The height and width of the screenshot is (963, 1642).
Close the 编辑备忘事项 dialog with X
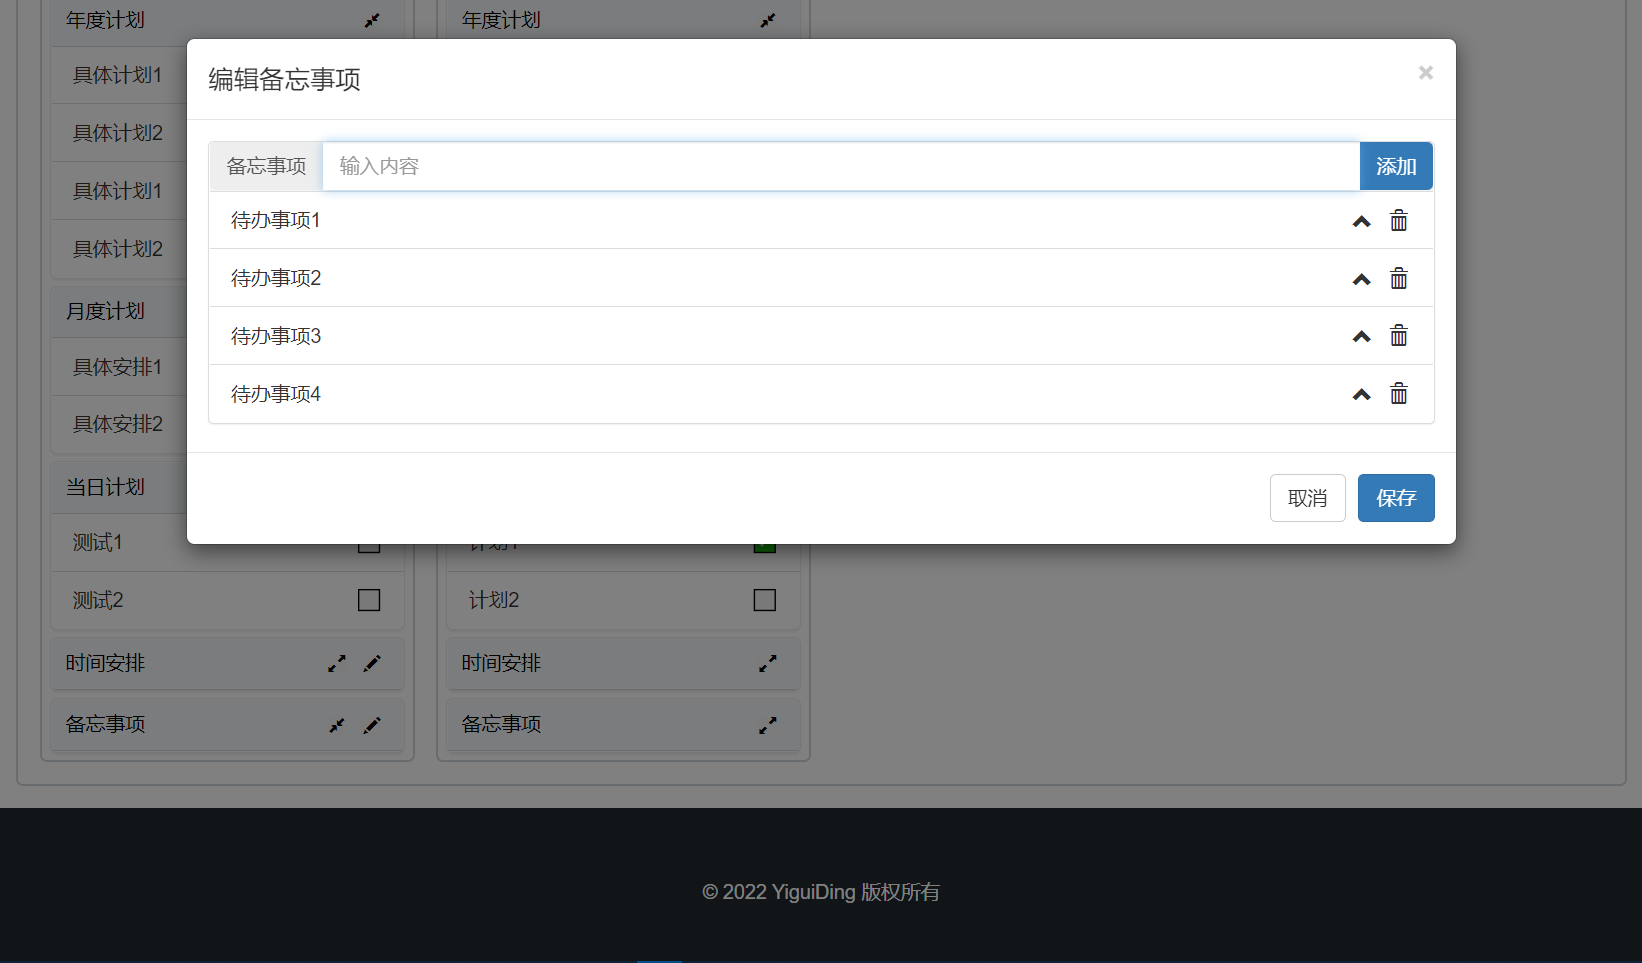click(1425, 73)
